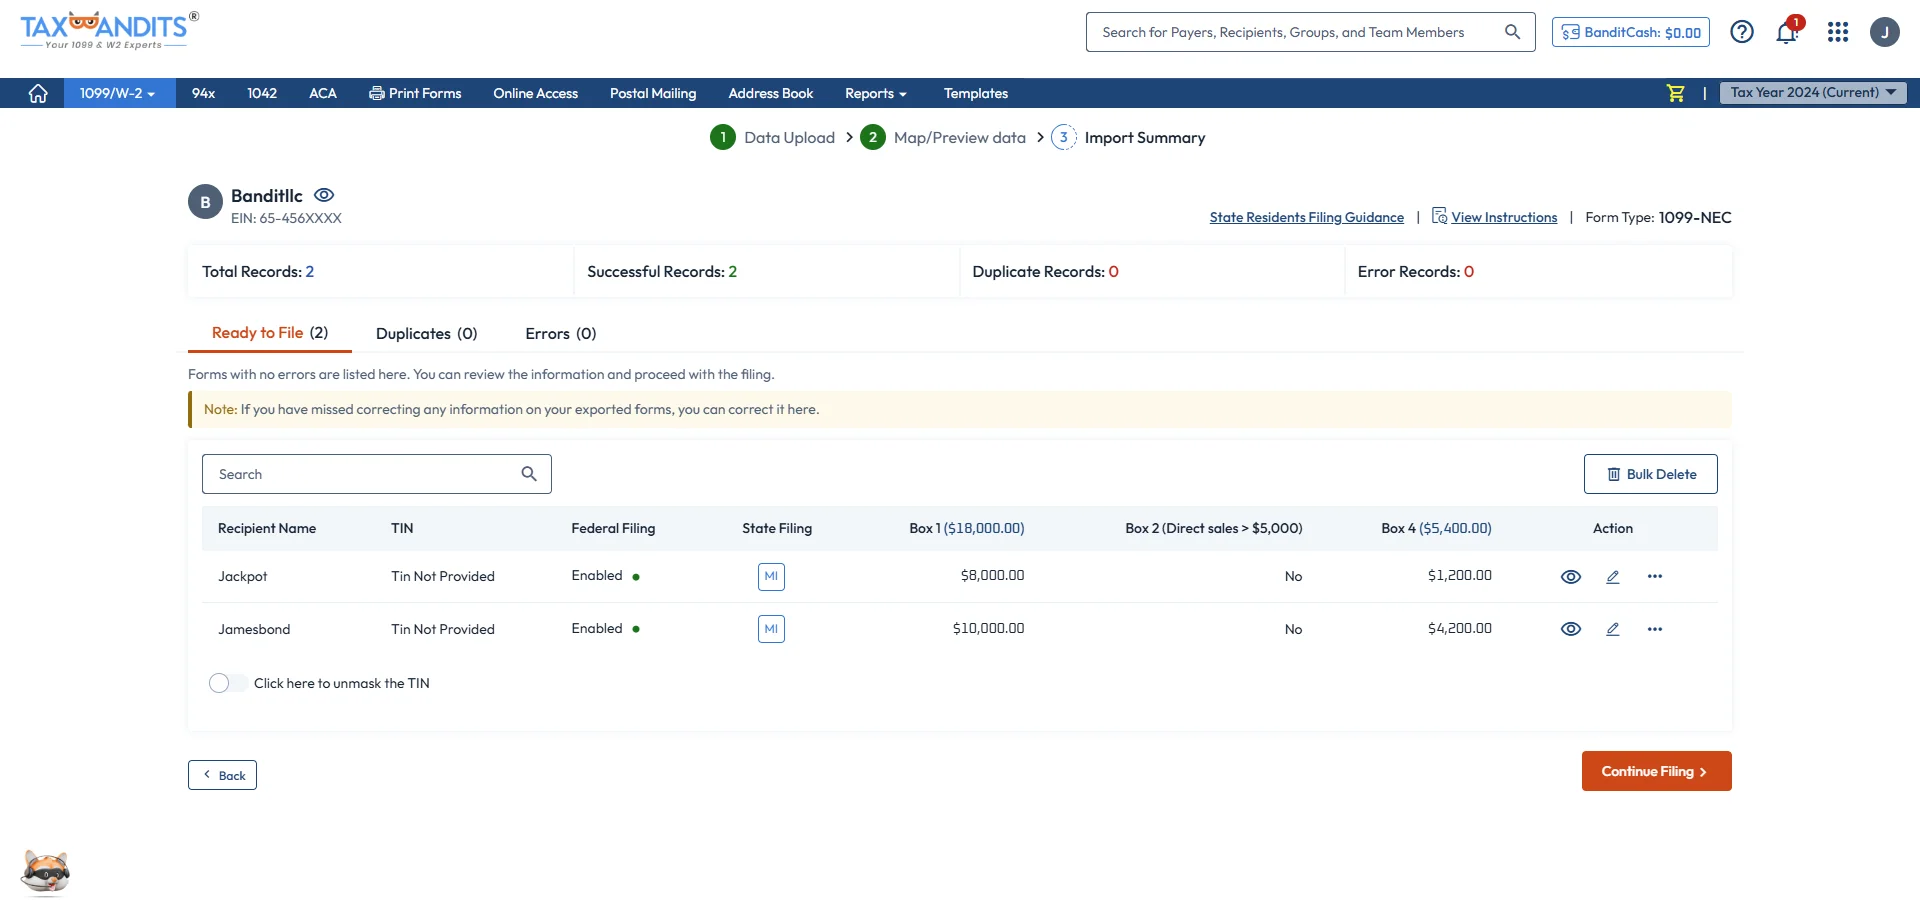The height and width of the screenshot is (919, 1920).
Task: Open the Address Book
Action: tap(771, 93)
